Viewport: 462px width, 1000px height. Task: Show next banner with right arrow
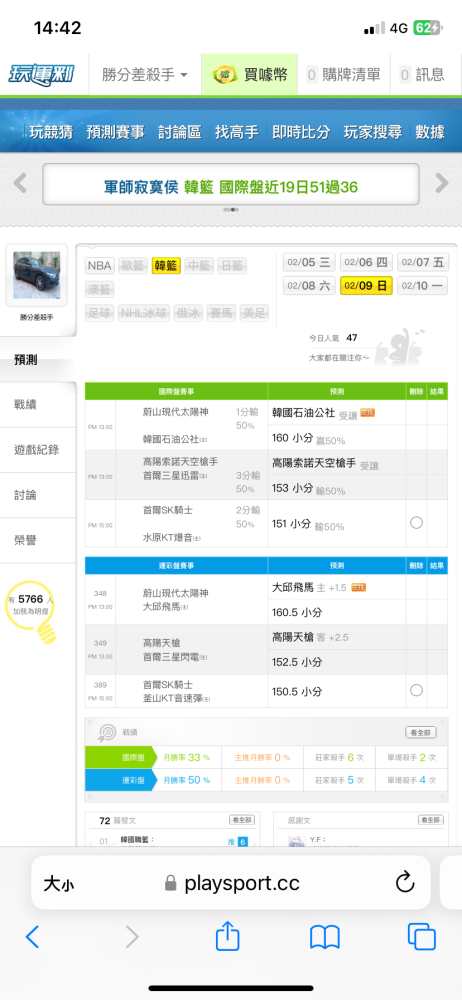[442, 184]
